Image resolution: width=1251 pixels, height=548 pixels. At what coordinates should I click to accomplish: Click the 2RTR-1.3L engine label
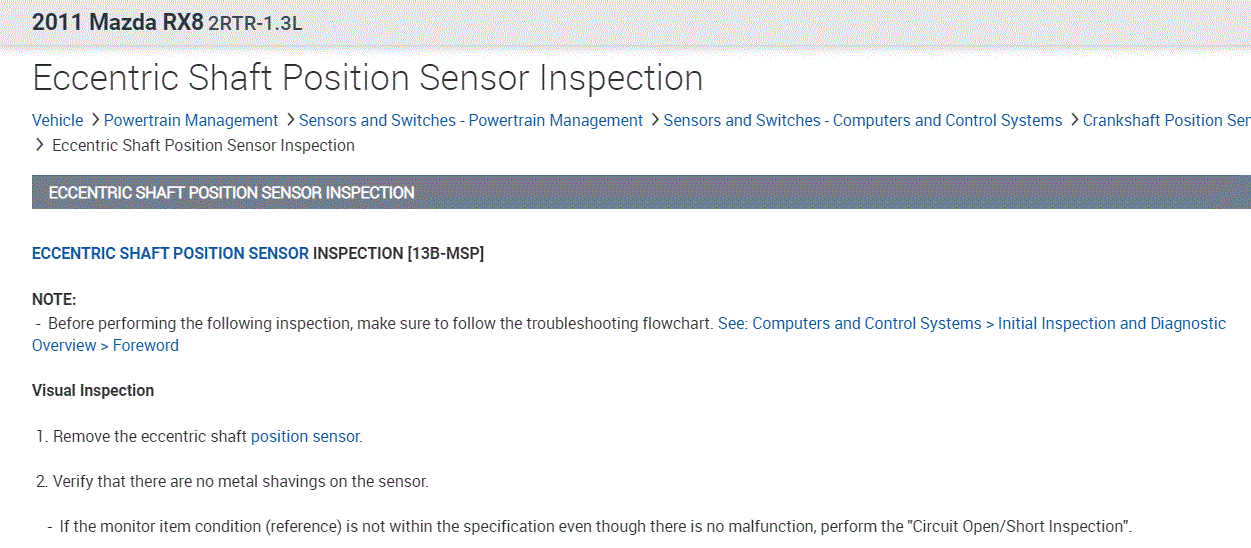pos(255,23)
